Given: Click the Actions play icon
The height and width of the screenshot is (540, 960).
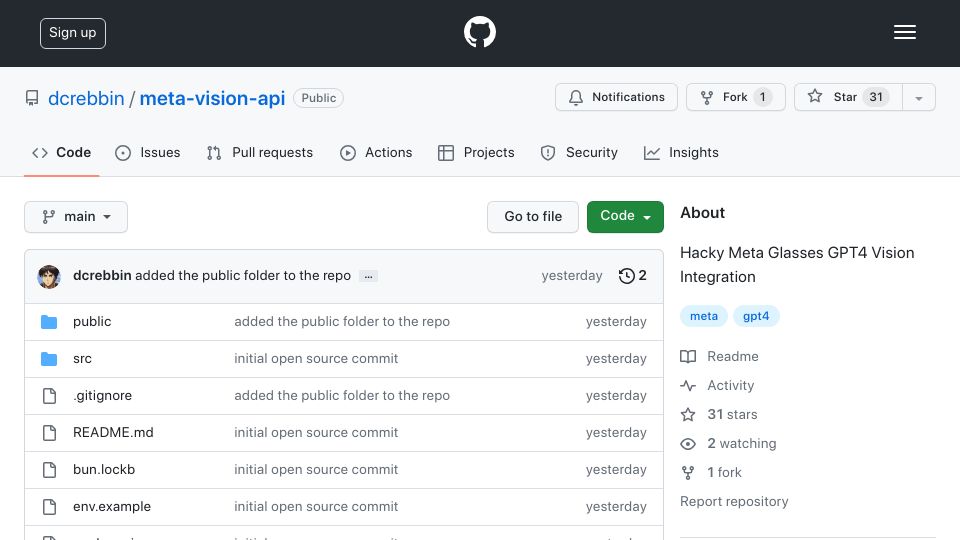Looking at the screenshot, I should (x=348, y=153).
